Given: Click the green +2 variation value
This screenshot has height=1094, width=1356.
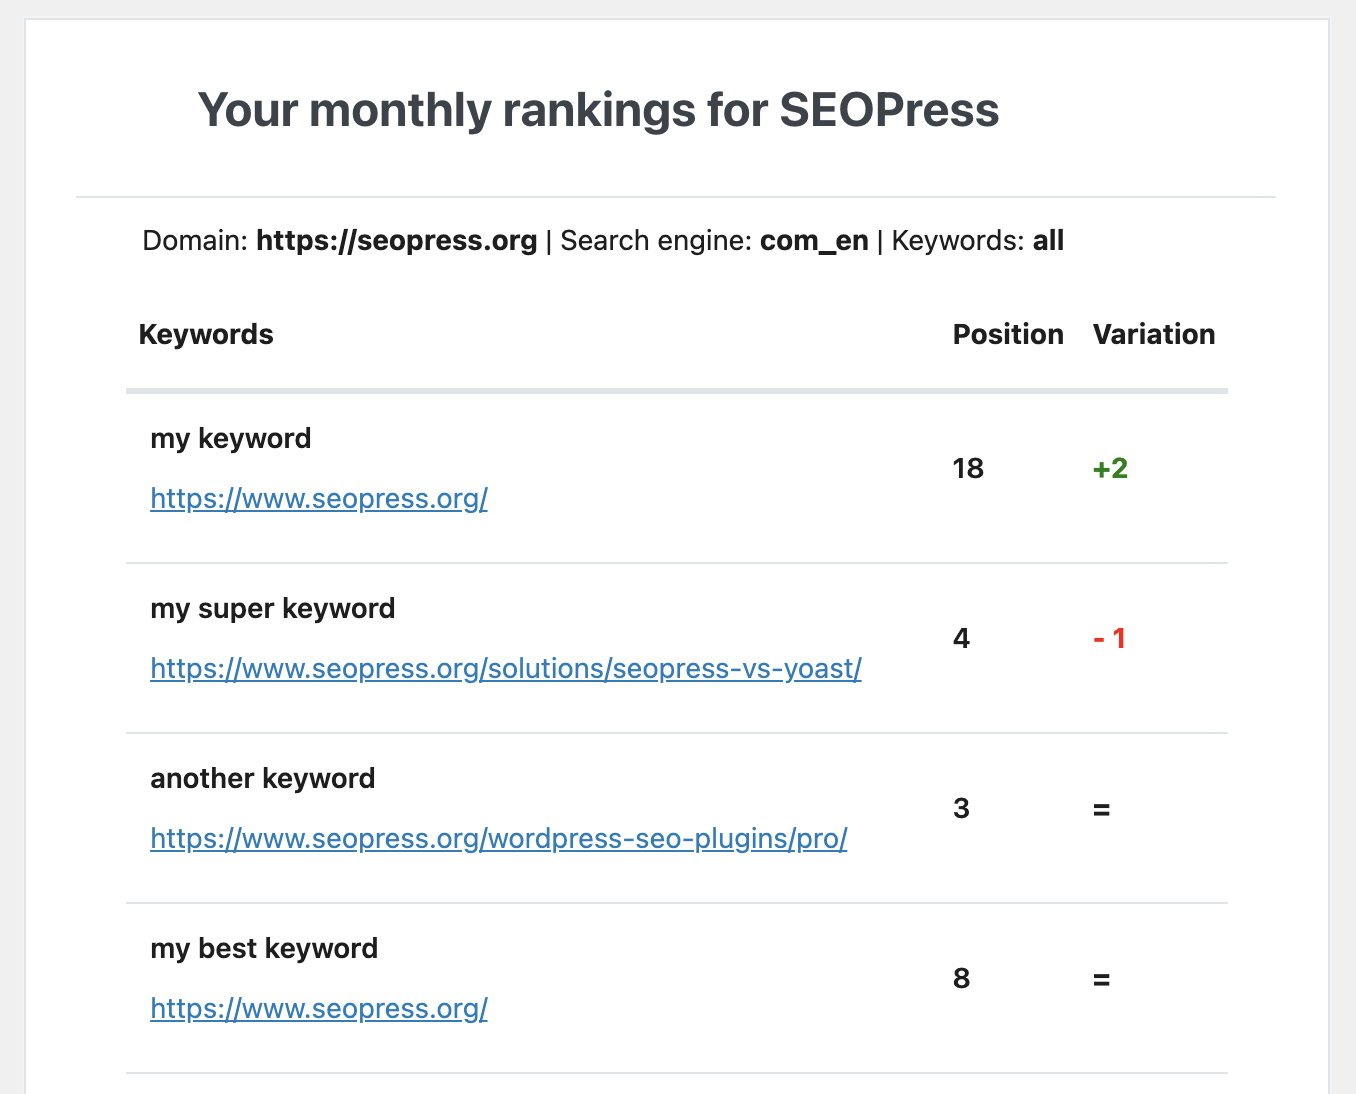Looking at the screenshot, I should (1110, 468).
